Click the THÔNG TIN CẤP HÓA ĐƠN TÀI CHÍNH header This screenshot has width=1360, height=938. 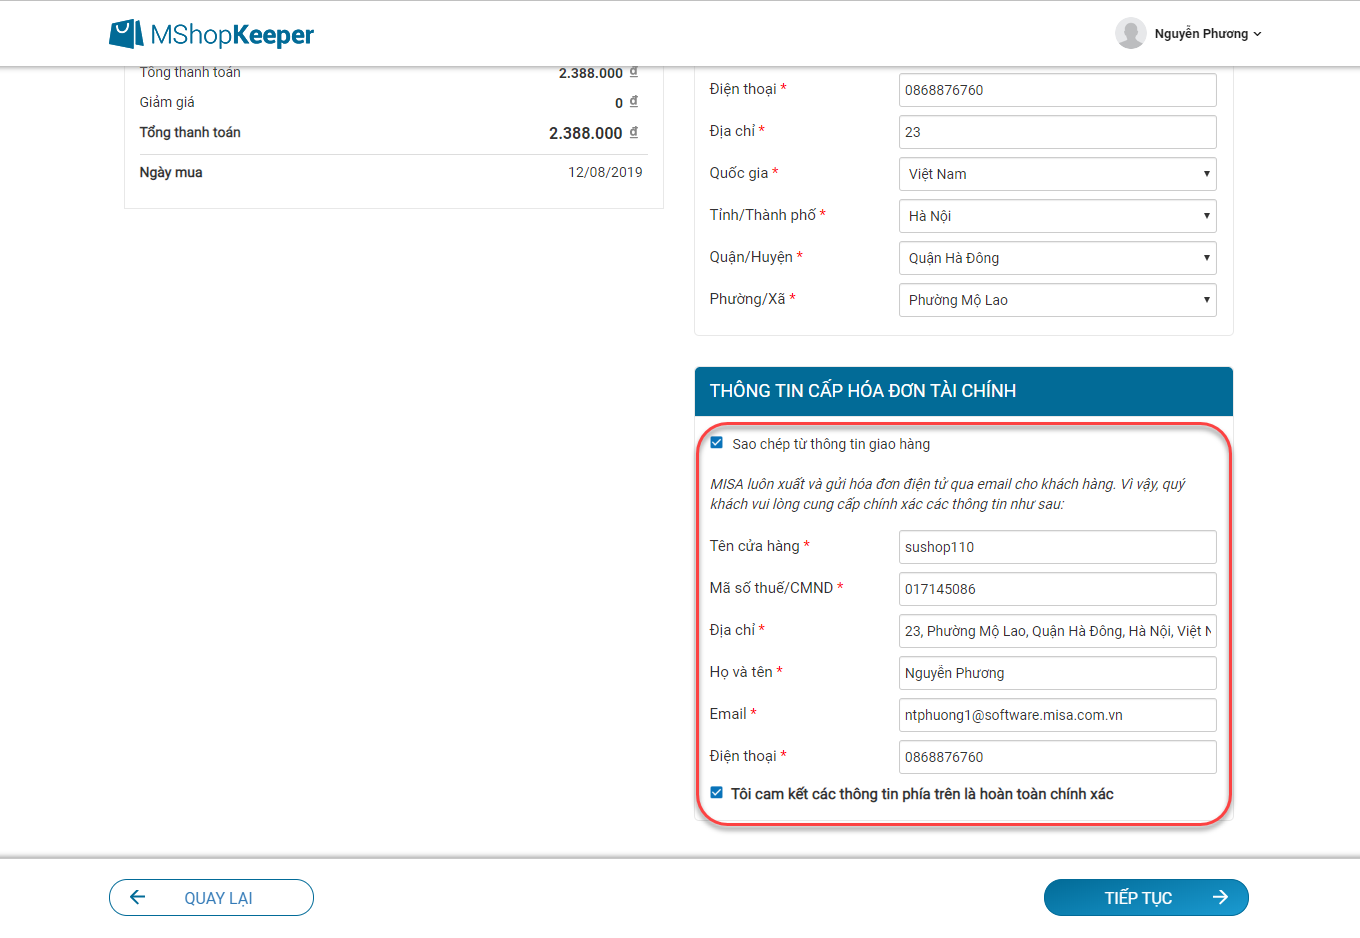click(x=963, y=391)
